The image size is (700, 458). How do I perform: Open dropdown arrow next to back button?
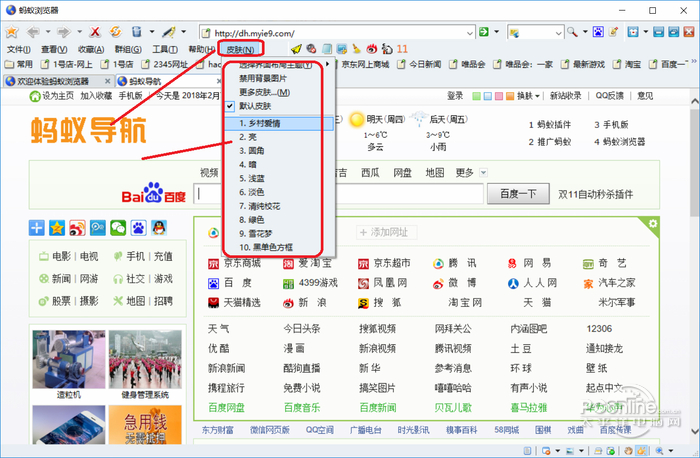click(48, 32)
